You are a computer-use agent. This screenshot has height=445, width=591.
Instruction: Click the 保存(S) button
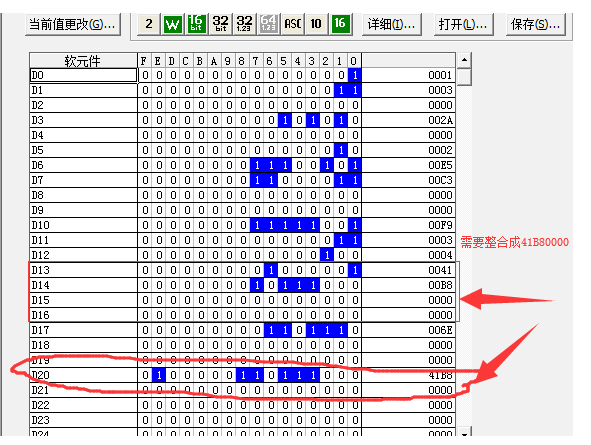click(x=535, y=24)
